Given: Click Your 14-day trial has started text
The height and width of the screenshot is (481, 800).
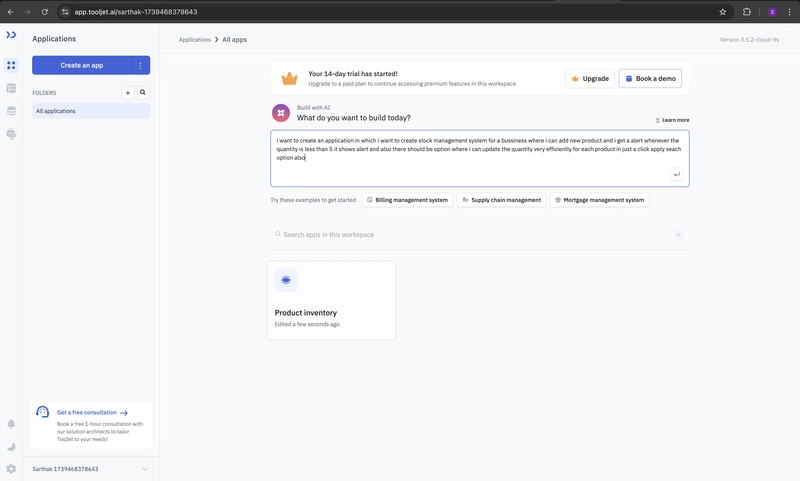Looking at the screenshot, I should 353,74.
